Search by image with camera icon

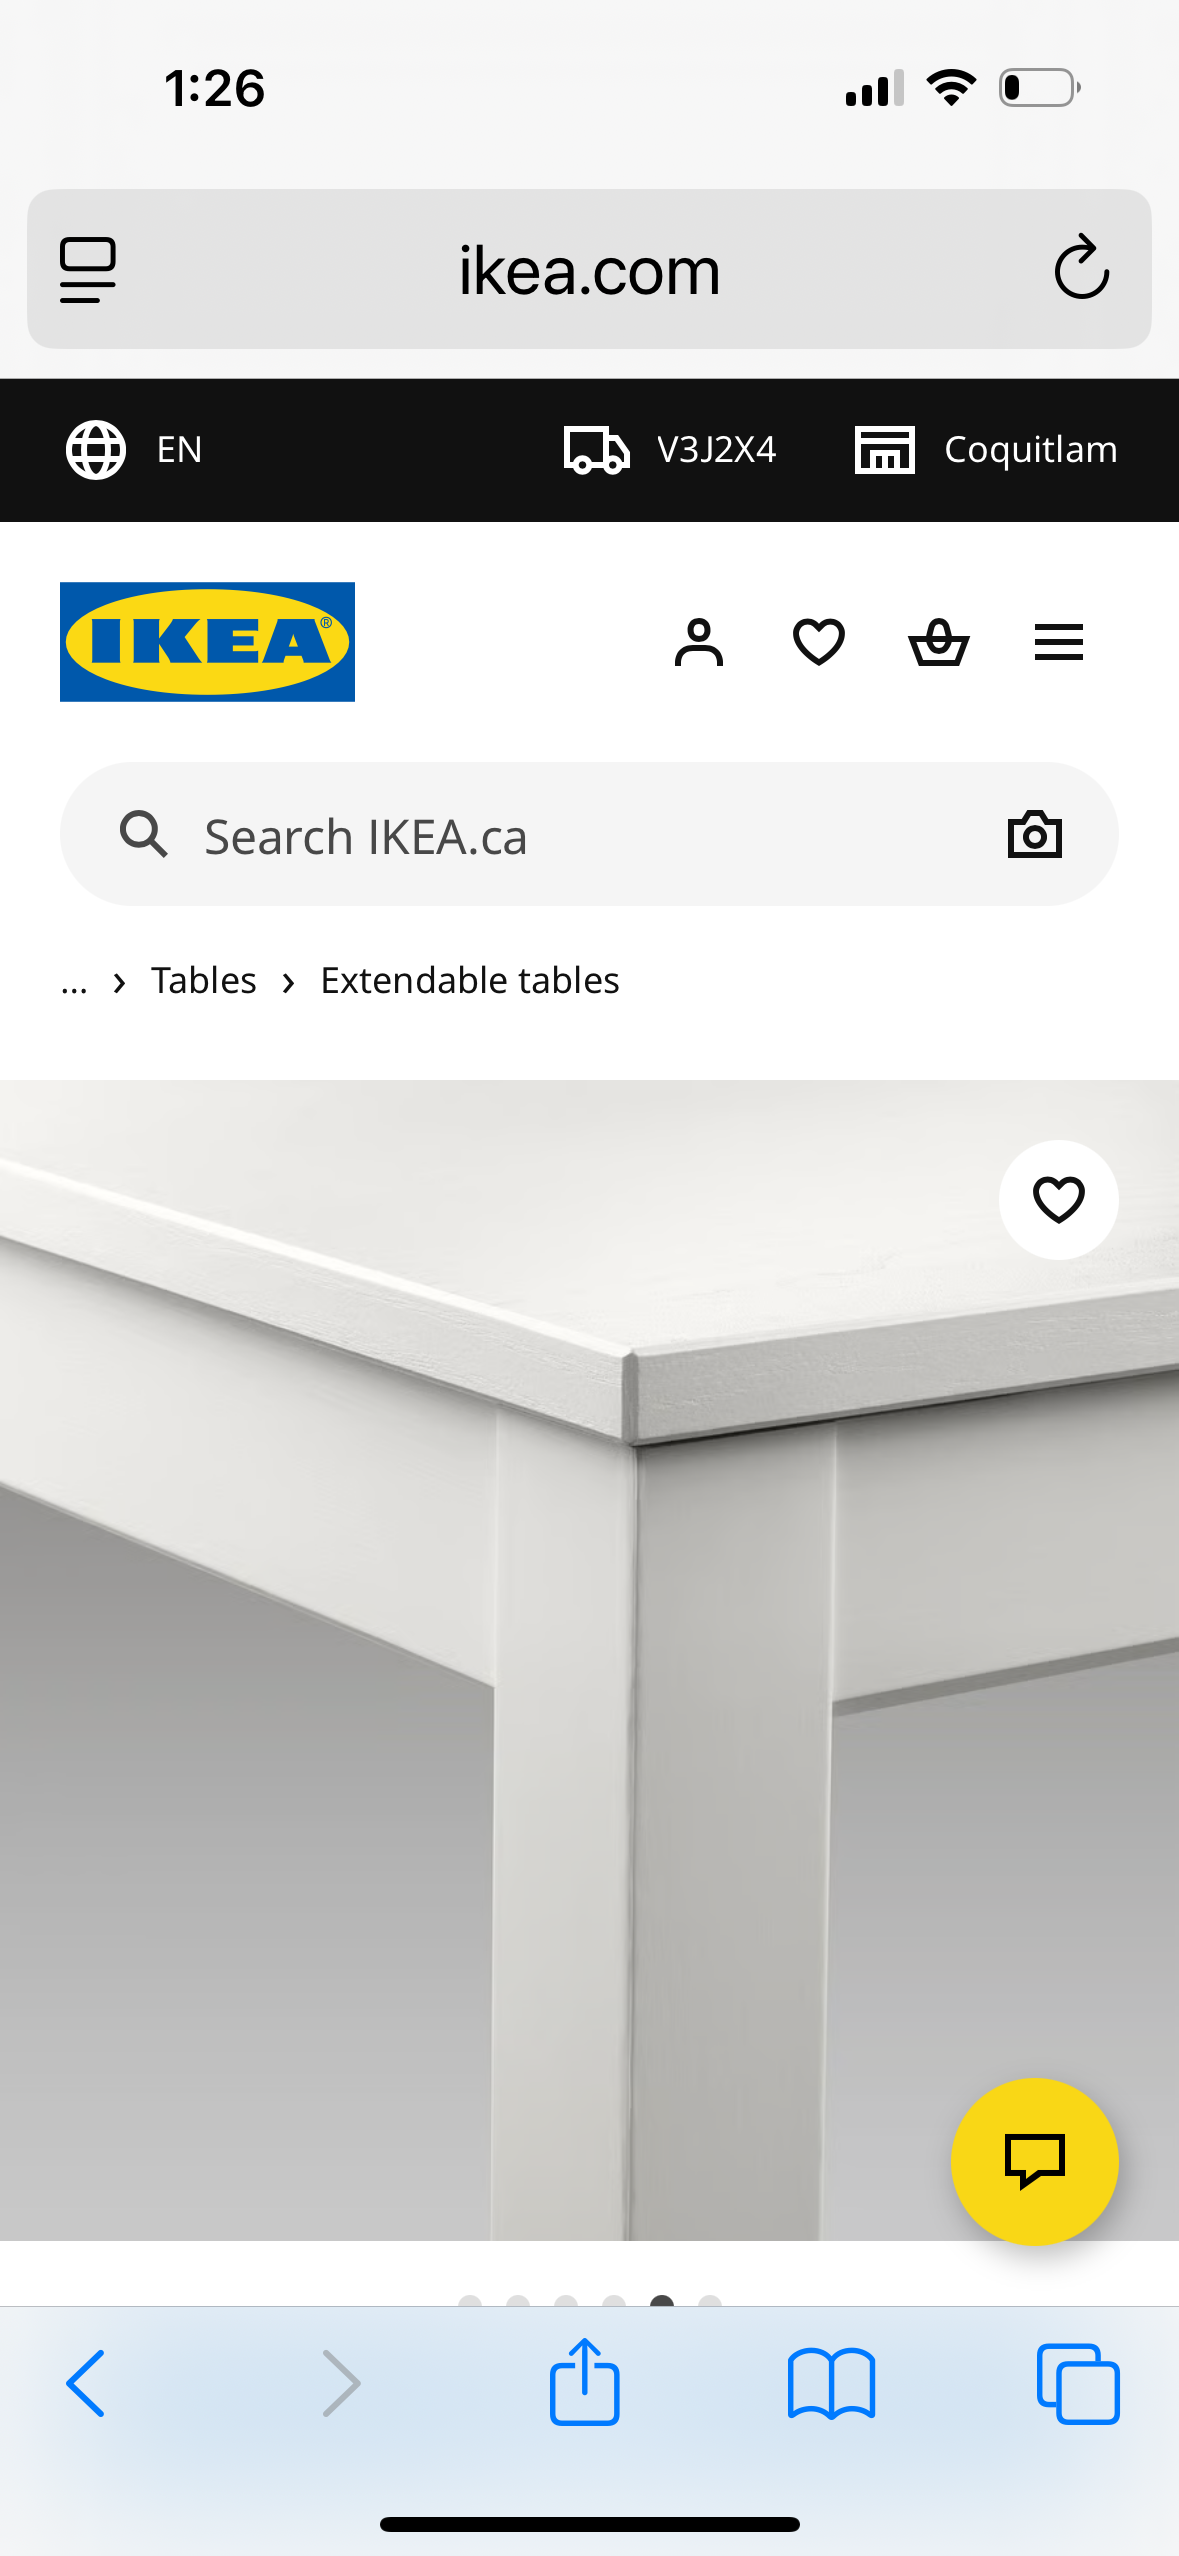(x=1034, y=835)
